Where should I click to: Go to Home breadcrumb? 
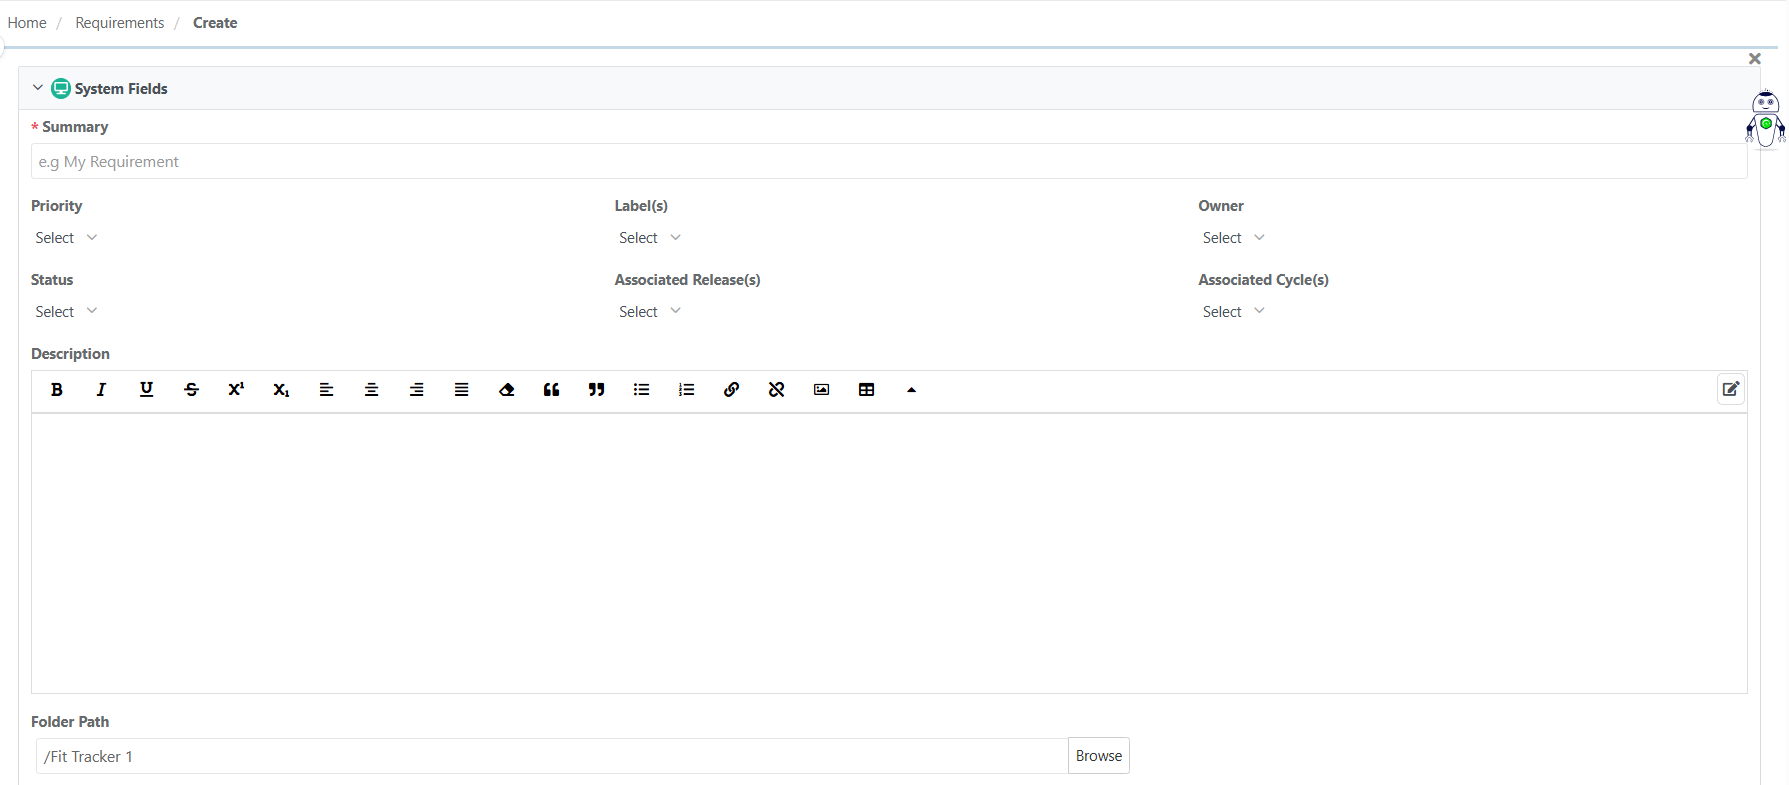coord(27,23)
